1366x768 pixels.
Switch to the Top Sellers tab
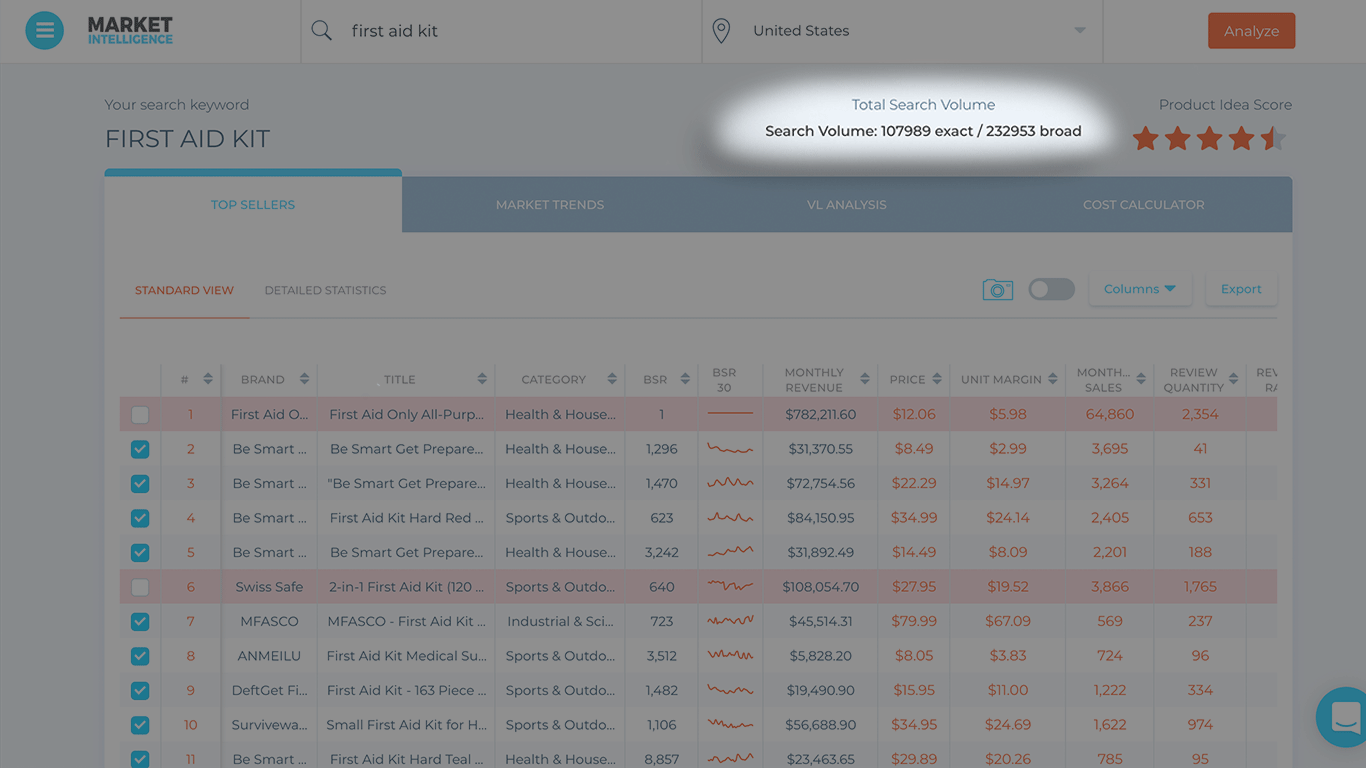click(253, 204)
